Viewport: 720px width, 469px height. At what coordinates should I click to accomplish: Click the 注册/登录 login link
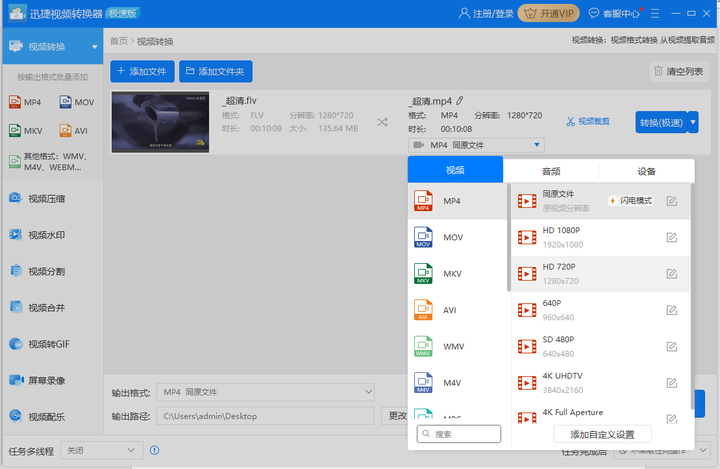(486, 13)
